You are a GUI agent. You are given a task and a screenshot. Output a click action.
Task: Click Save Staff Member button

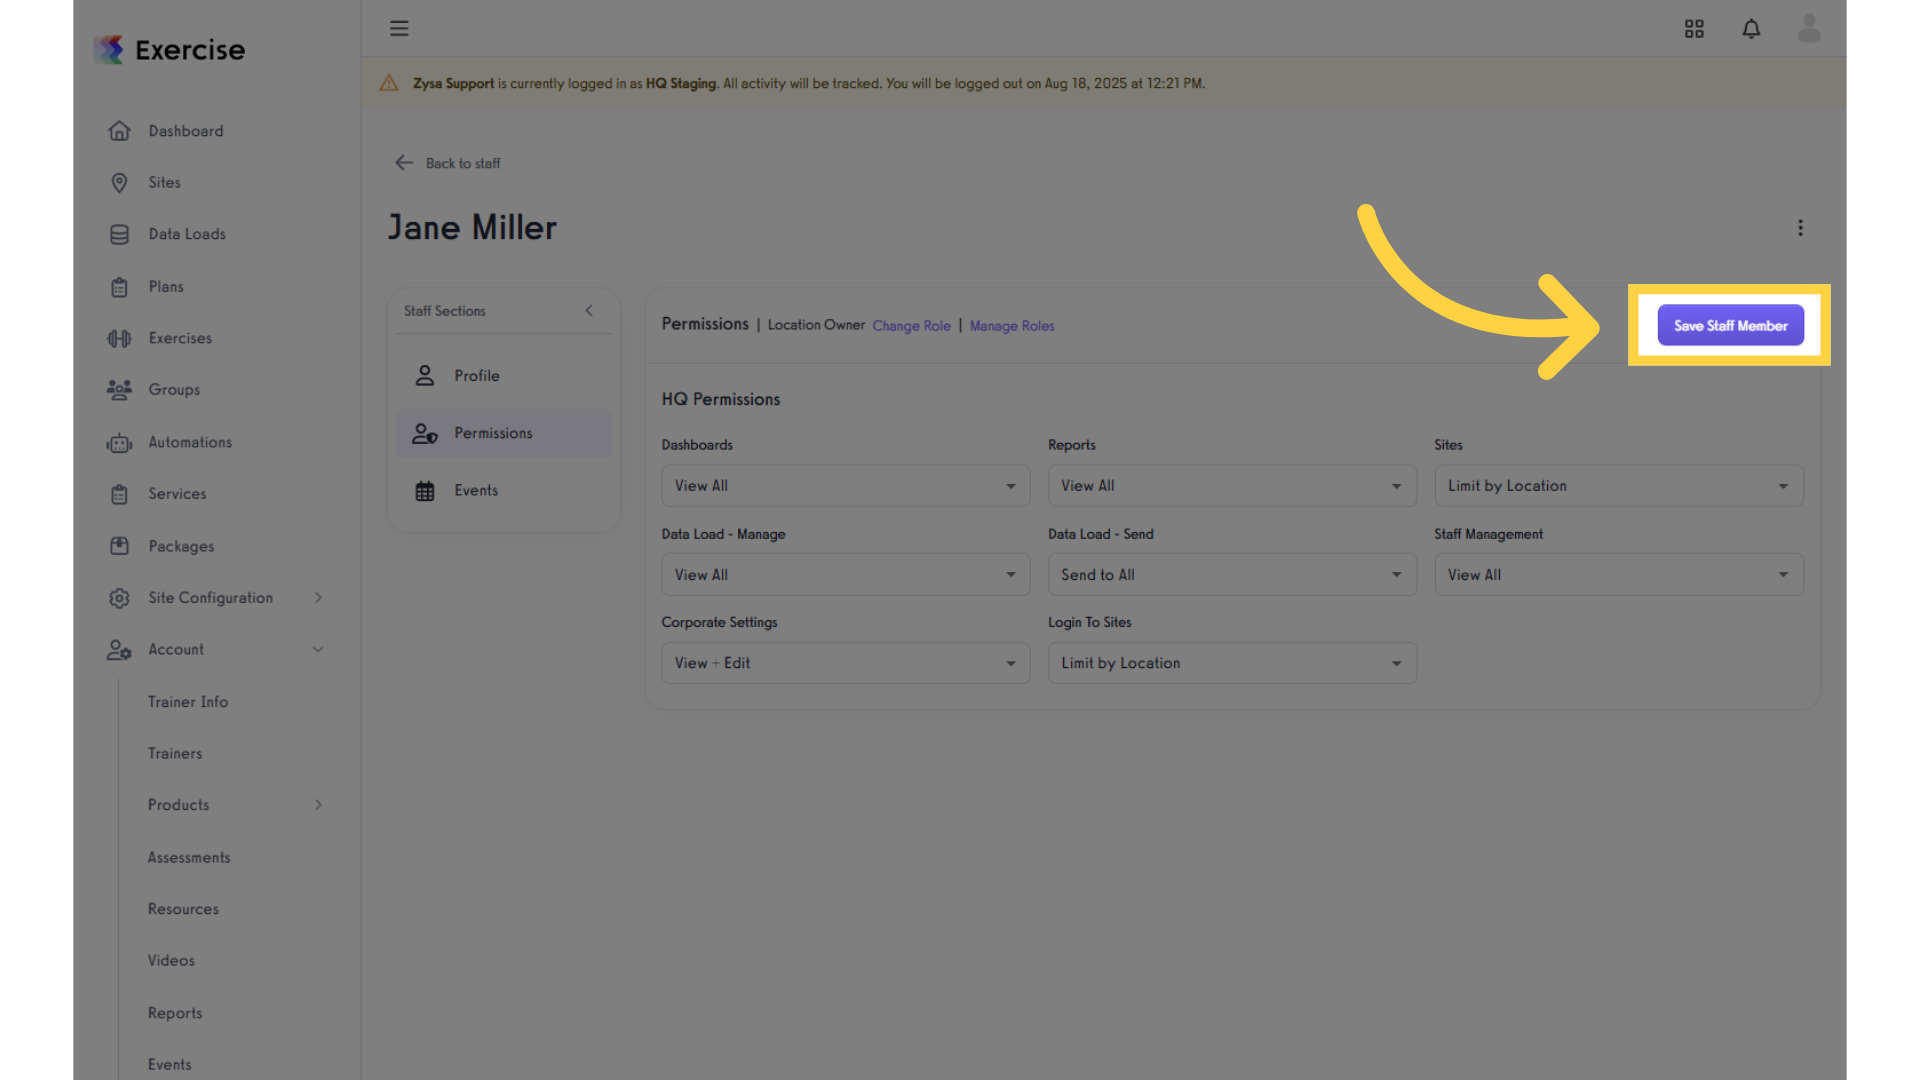point(1730,326)
